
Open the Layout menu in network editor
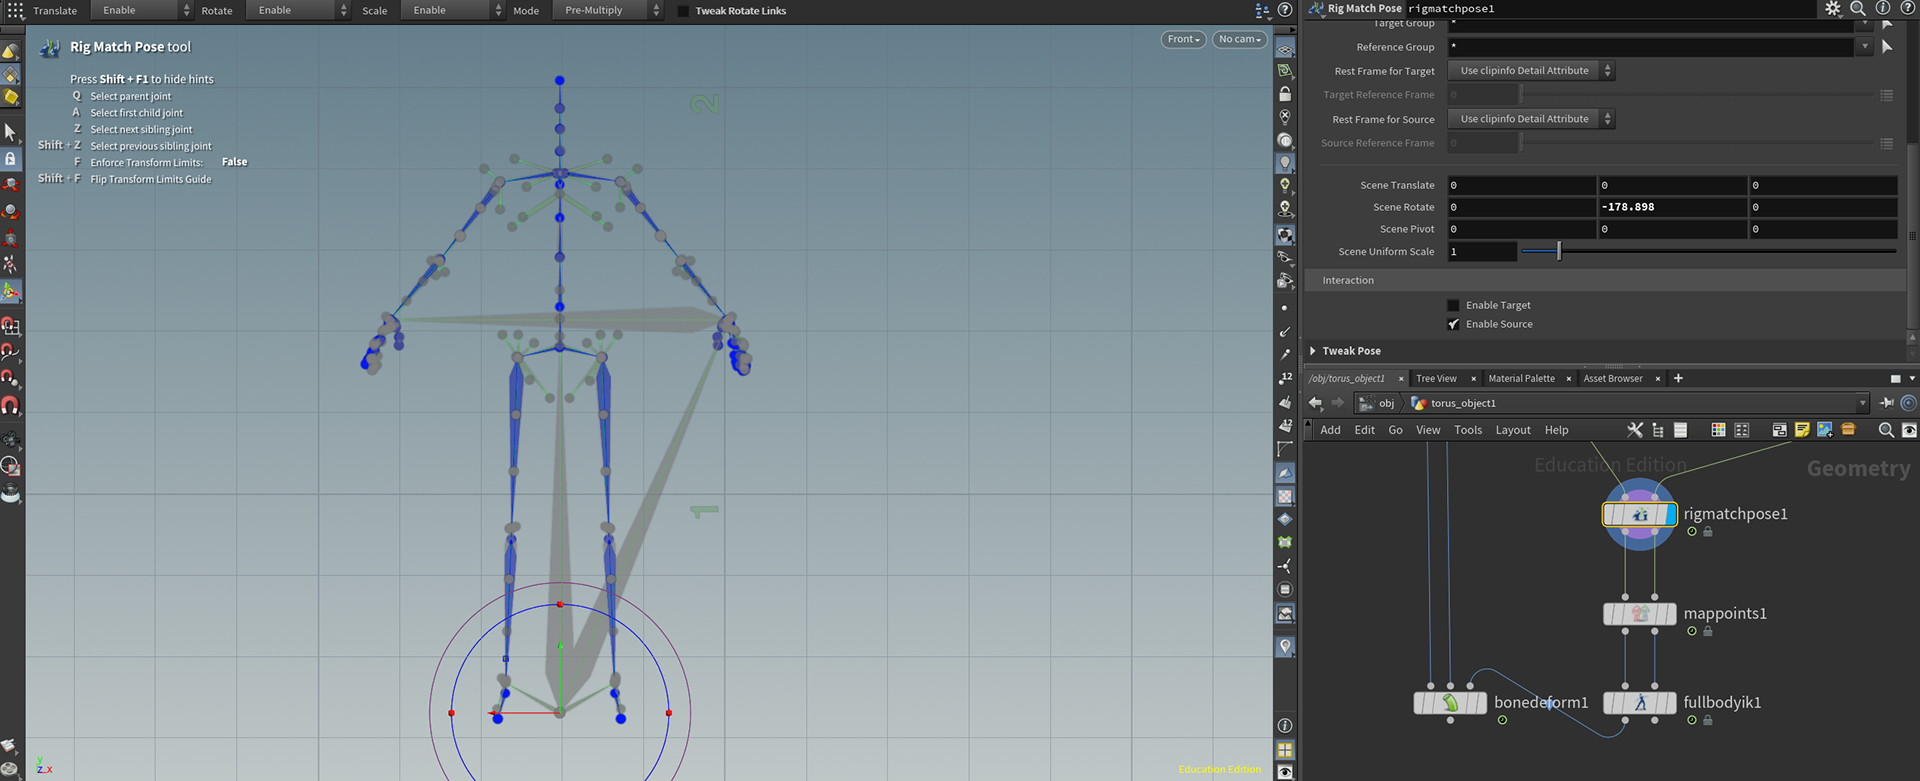point(1513,430)
